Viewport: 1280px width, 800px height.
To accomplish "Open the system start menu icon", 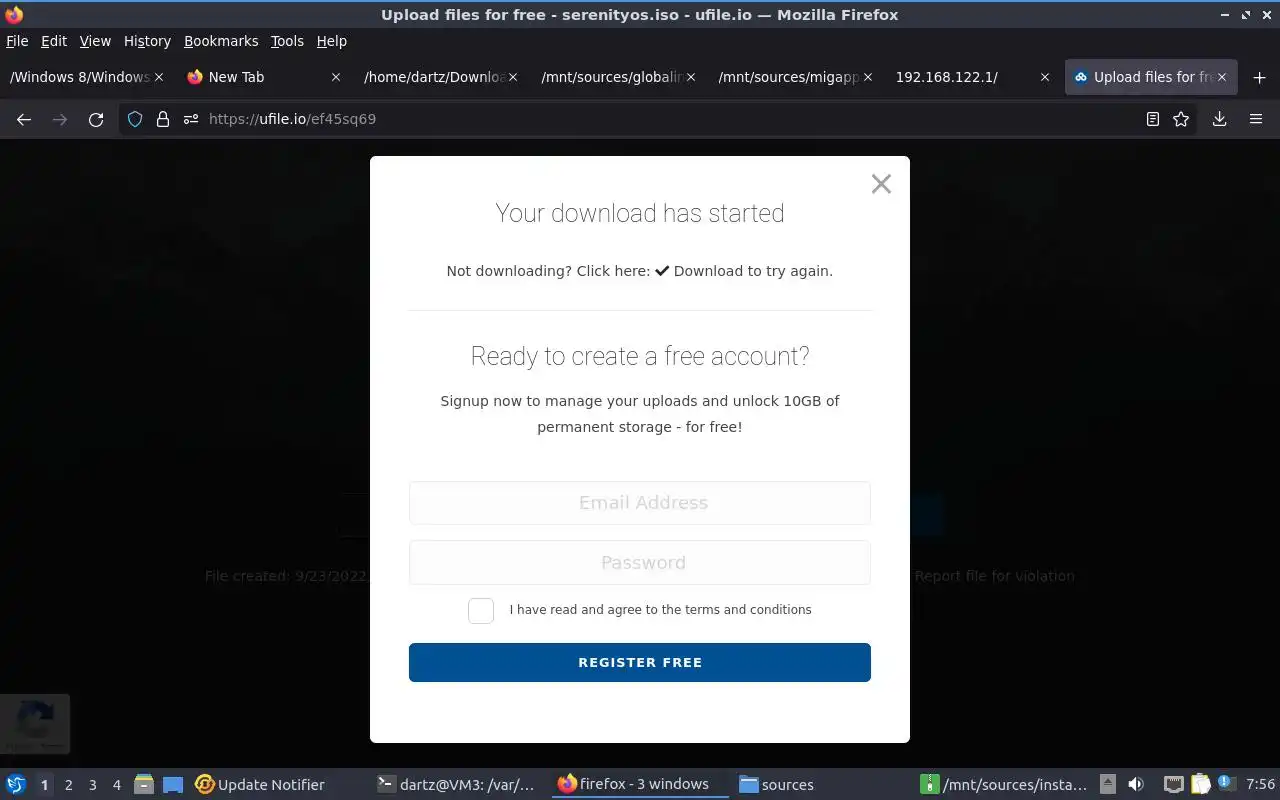I will click(16, 785).
